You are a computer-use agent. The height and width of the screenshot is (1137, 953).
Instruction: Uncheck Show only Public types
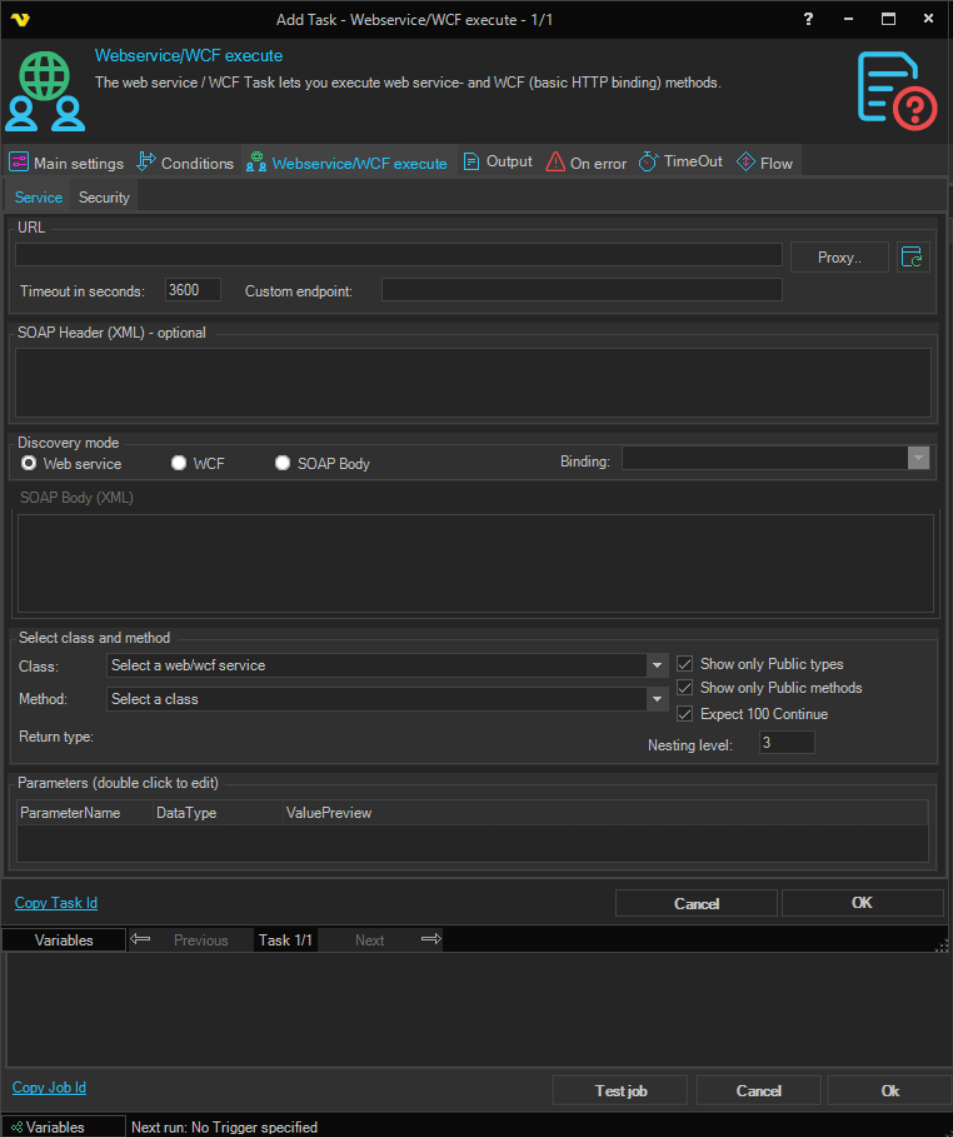click(x=685, y=664)
